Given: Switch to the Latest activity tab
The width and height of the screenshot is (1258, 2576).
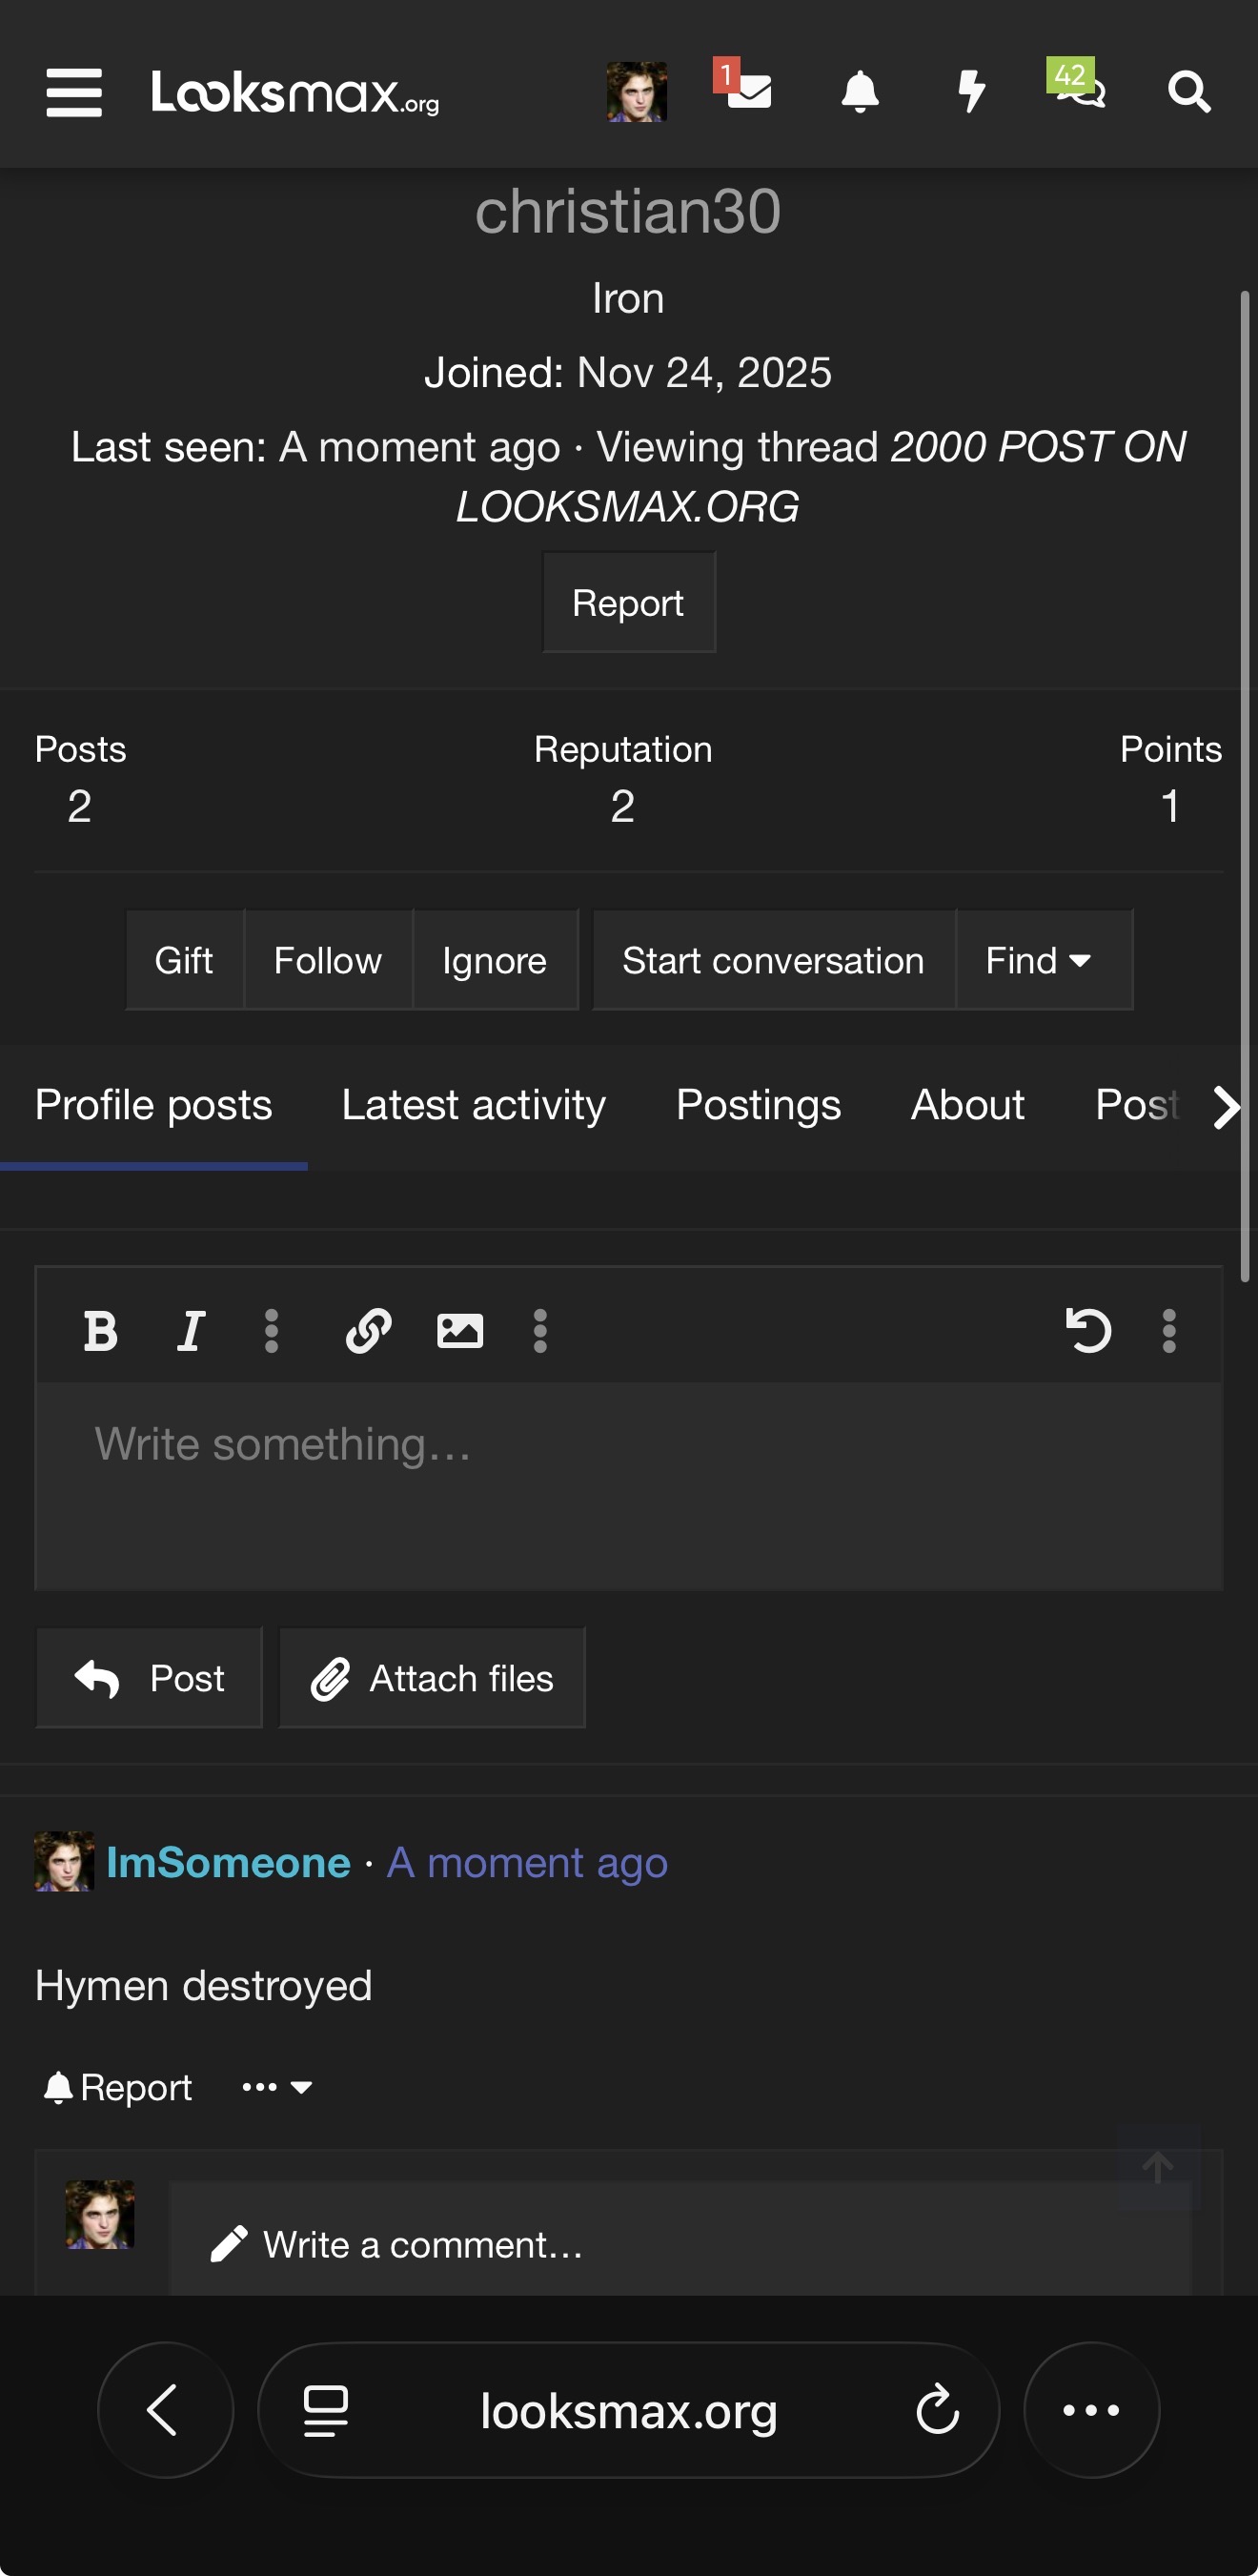Looking at the screenshot, I should (474, 1105).
